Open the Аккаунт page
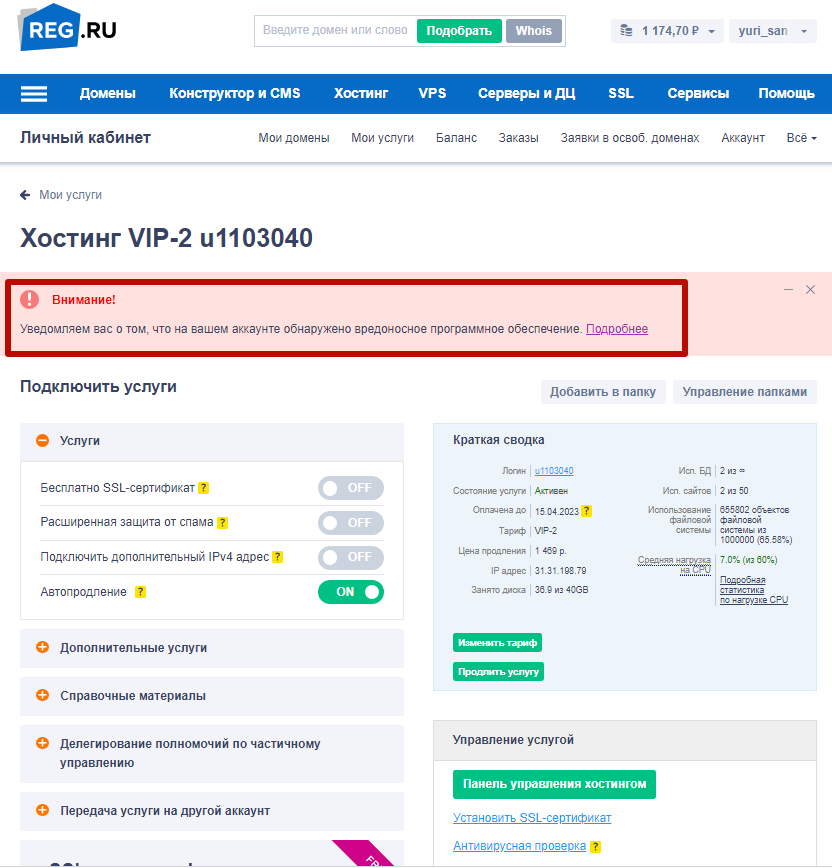Viewport: 832px width, 868px height. tap(743, 138)
